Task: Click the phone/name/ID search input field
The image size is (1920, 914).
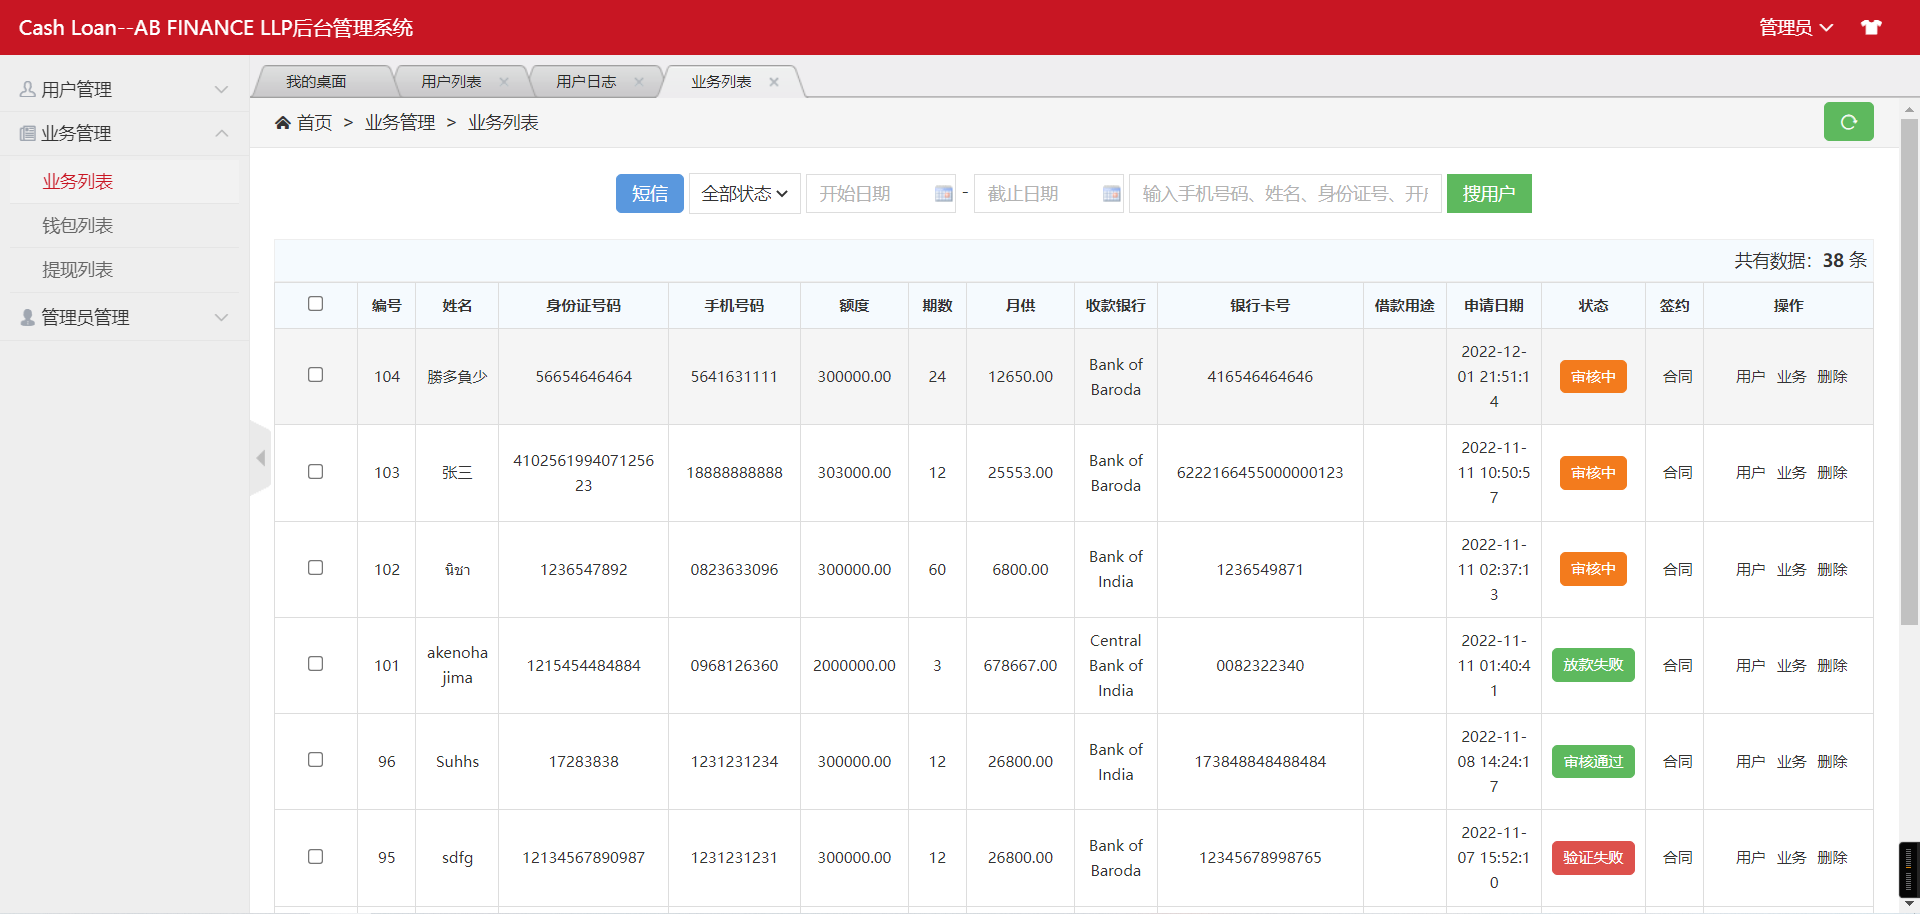Action: click(1284, 194)
